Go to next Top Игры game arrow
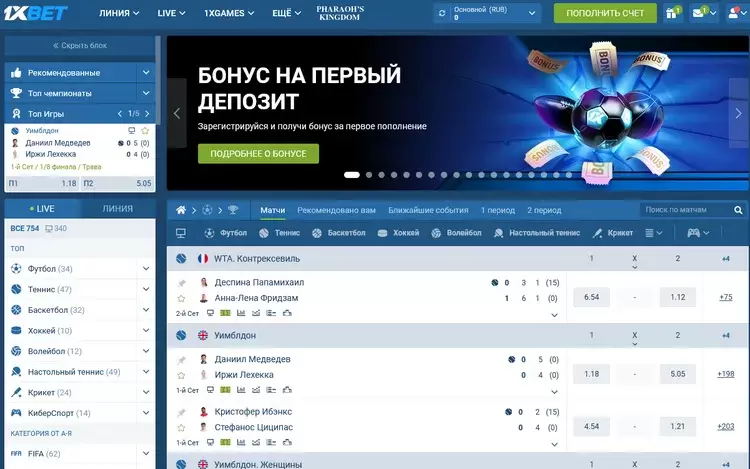 coord(147,114)
